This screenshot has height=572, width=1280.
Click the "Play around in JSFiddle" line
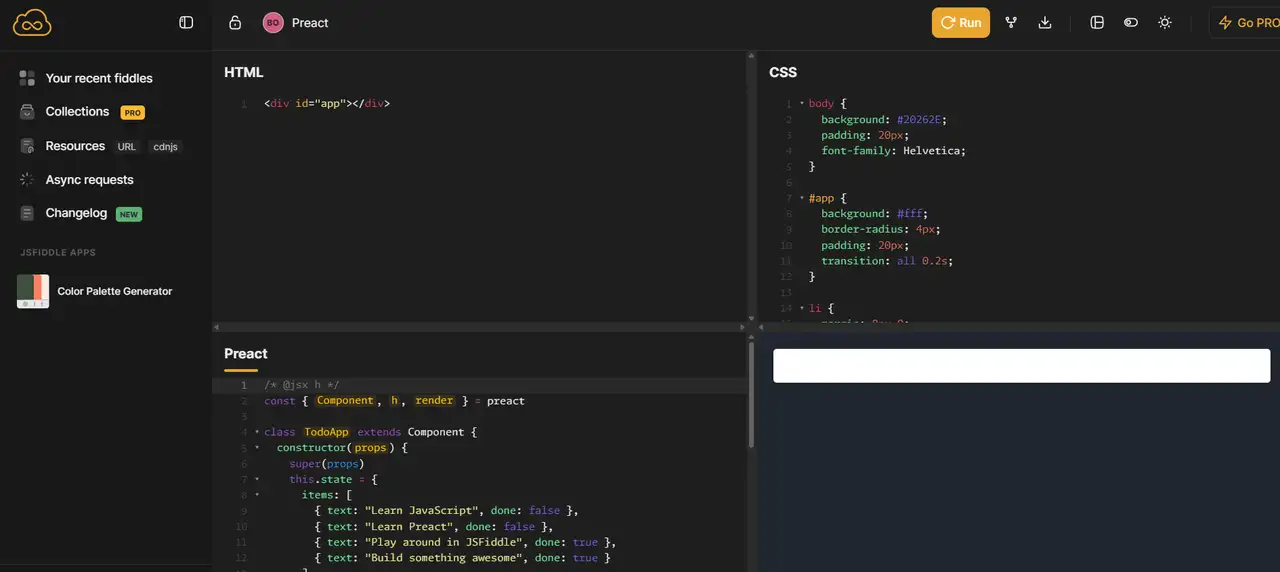465,542
